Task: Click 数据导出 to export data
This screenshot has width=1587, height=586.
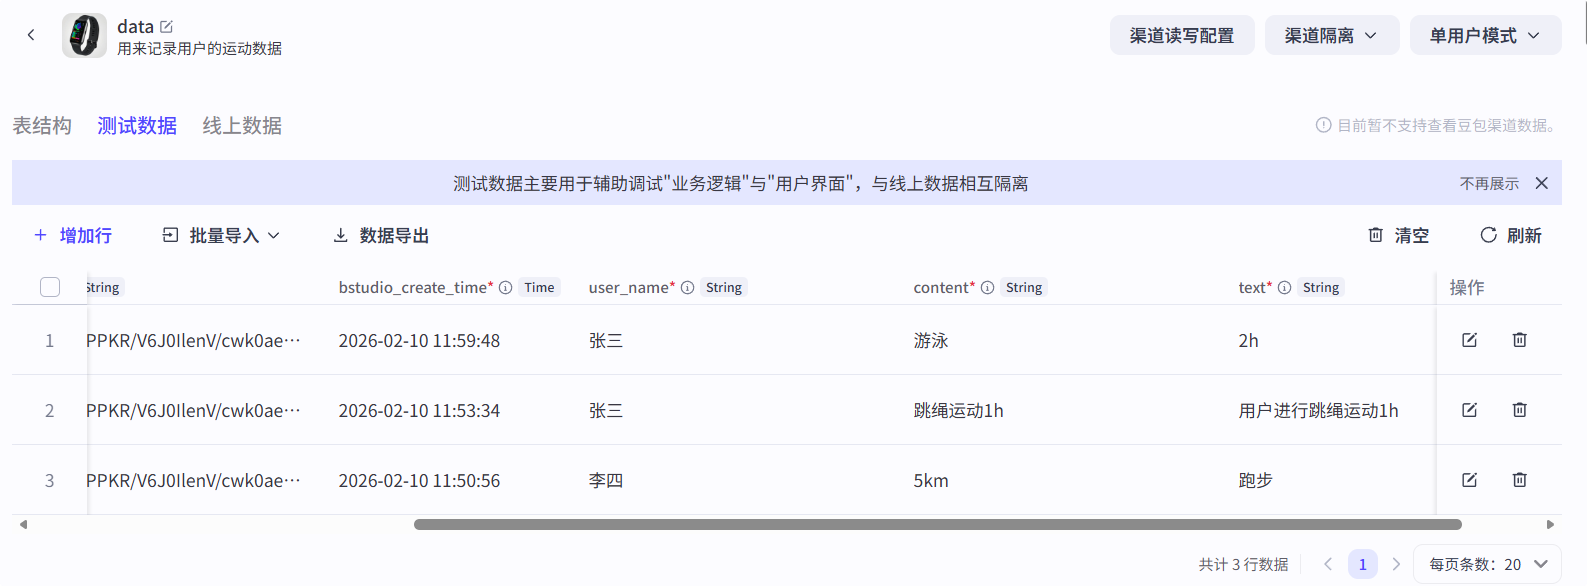Action: [x=381, y=235]
